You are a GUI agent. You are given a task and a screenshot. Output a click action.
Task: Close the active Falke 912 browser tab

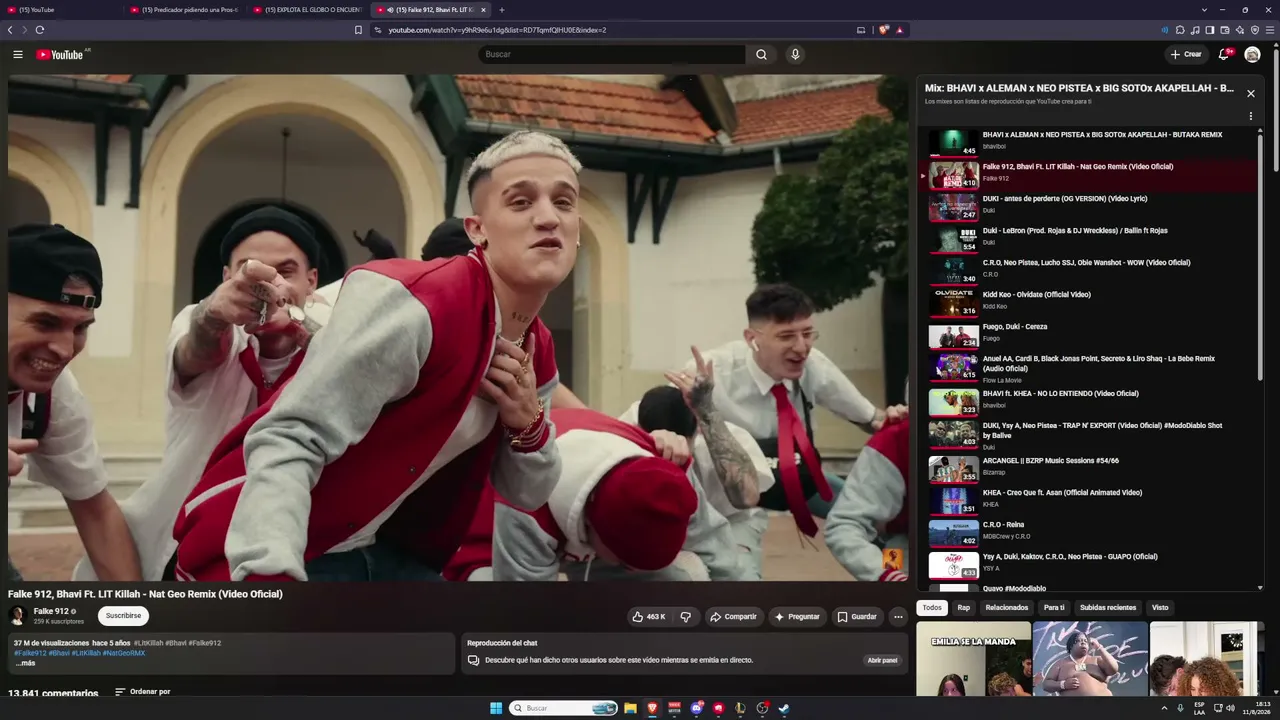point(483,10)
